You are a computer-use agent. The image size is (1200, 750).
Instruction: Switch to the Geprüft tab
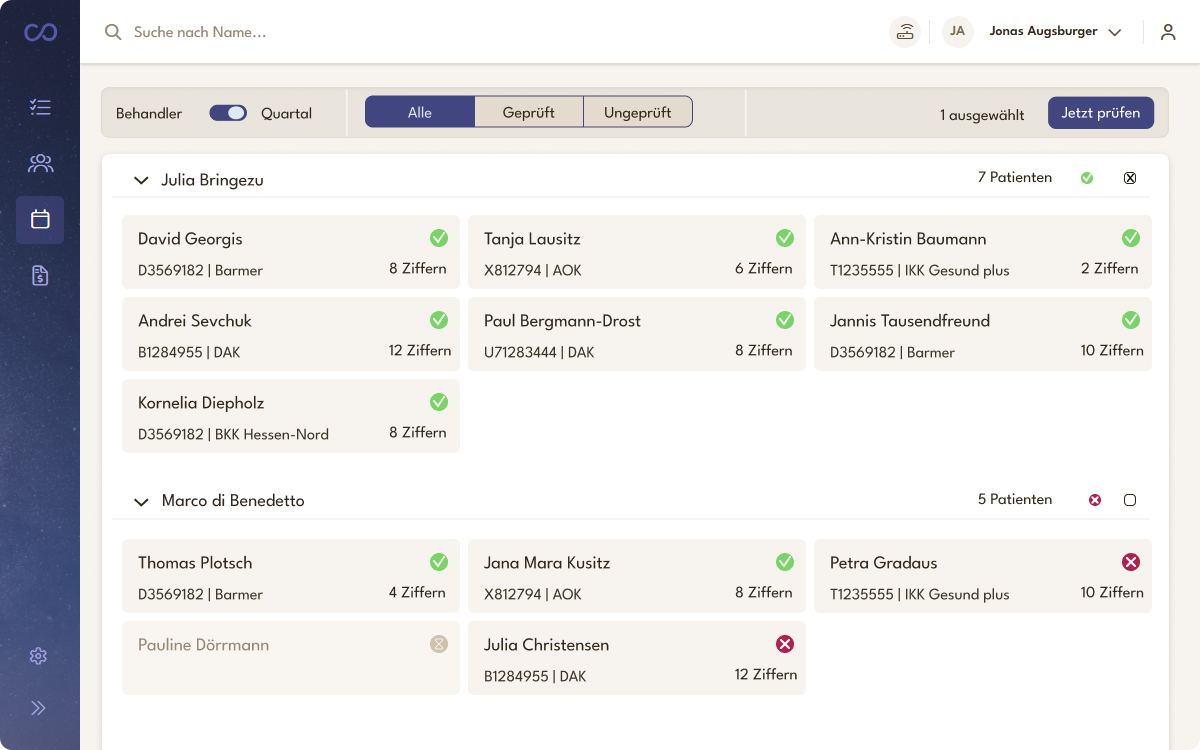pyautogui.click(x=528, y=113)
